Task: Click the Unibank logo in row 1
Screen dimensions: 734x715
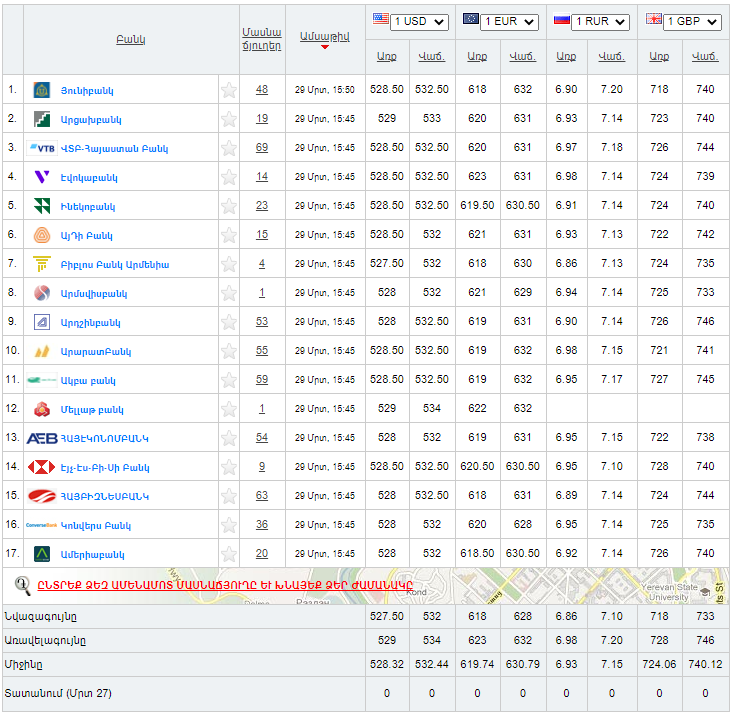Action: click(42, 90)
